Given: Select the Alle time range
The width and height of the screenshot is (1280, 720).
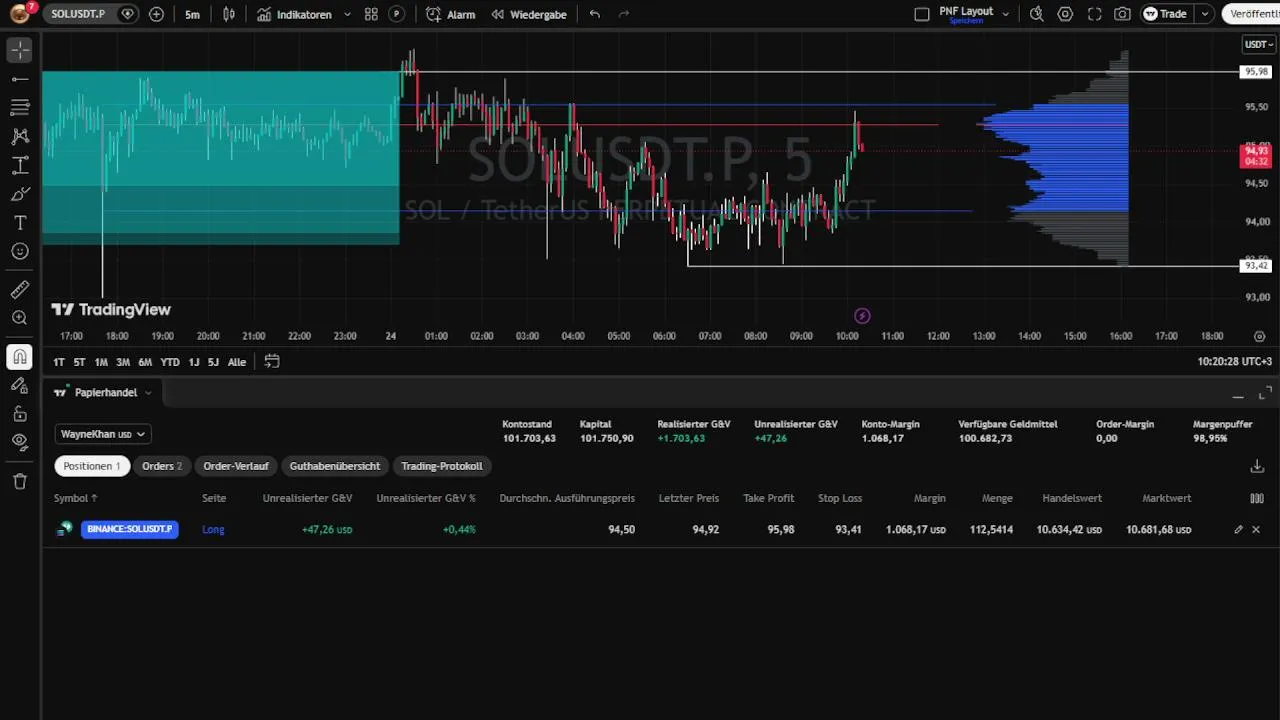Looking at the screenshot, I should (237, 362).
